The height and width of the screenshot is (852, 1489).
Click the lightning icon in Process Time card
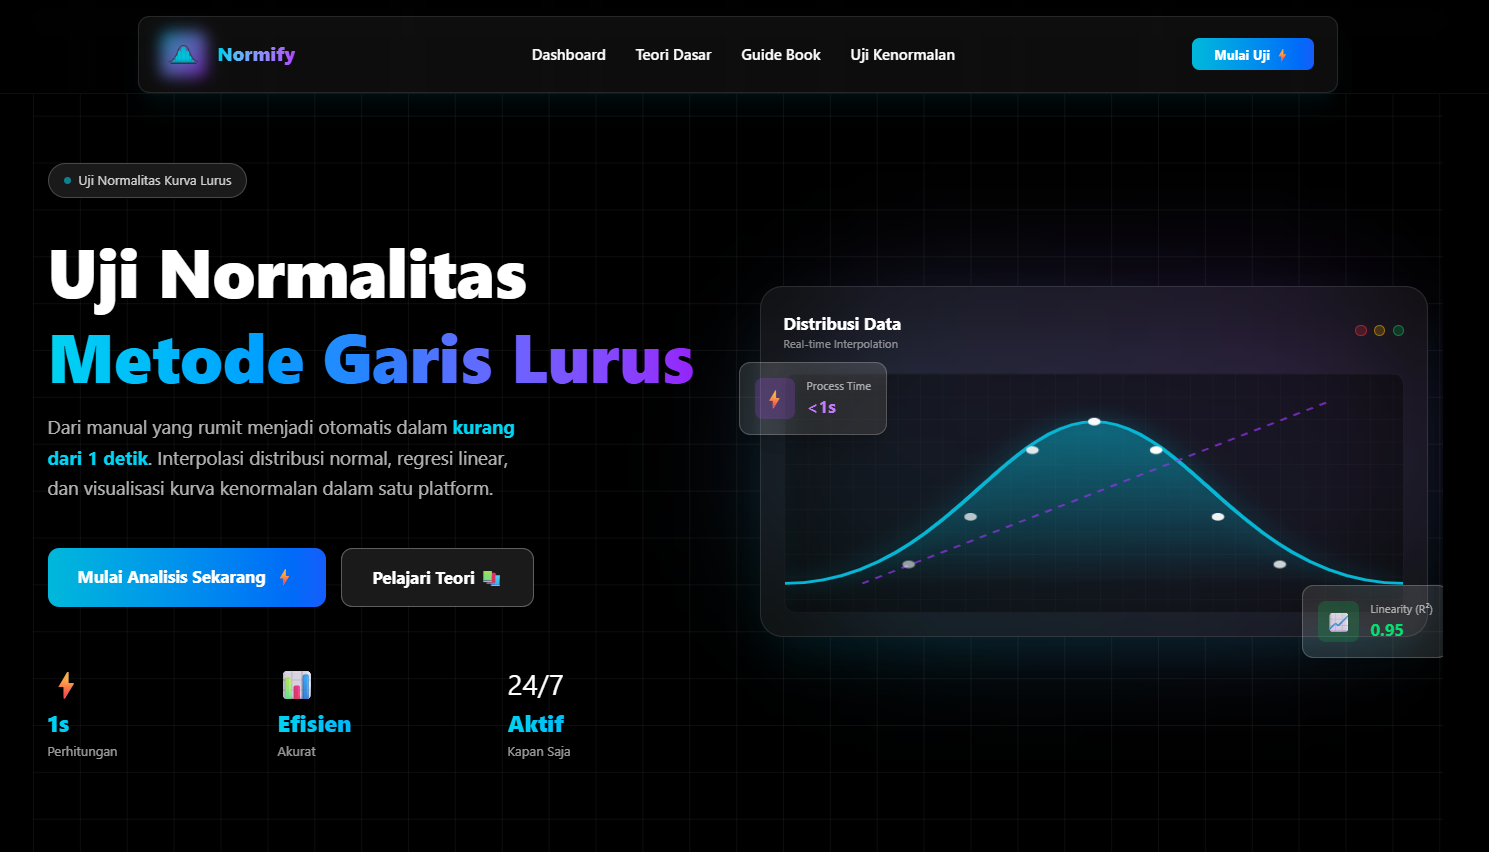coord(774,399)
